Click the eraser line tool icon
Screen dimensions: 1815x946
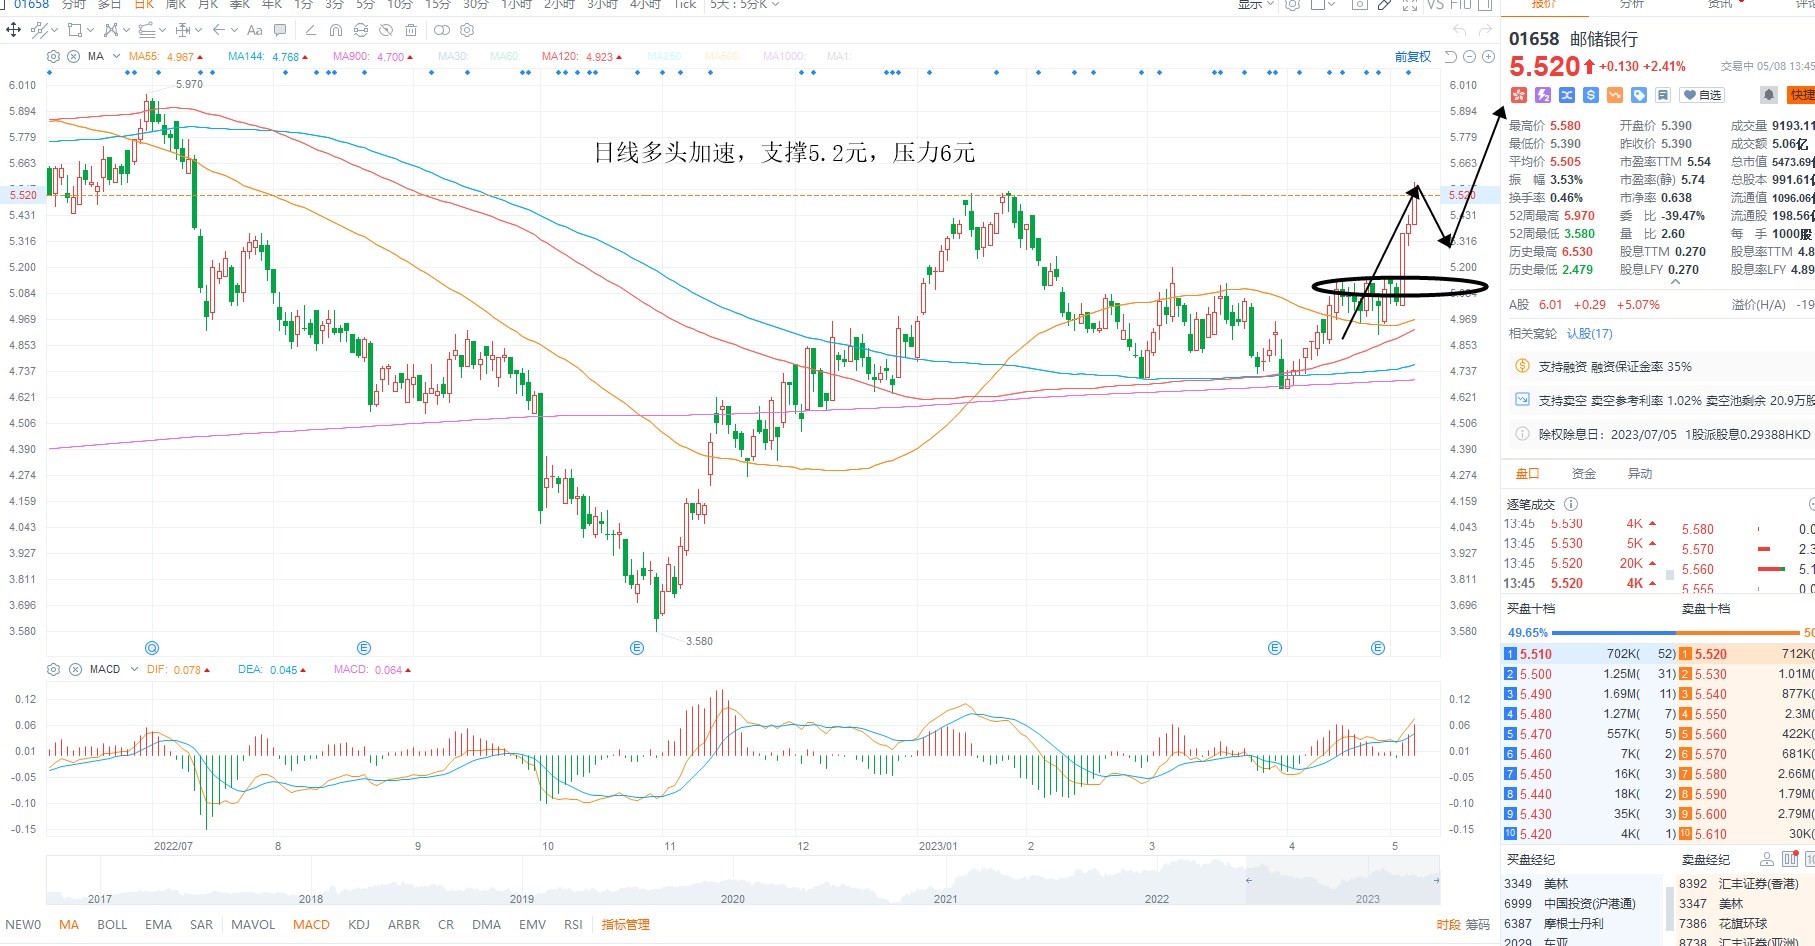(311, 30)
